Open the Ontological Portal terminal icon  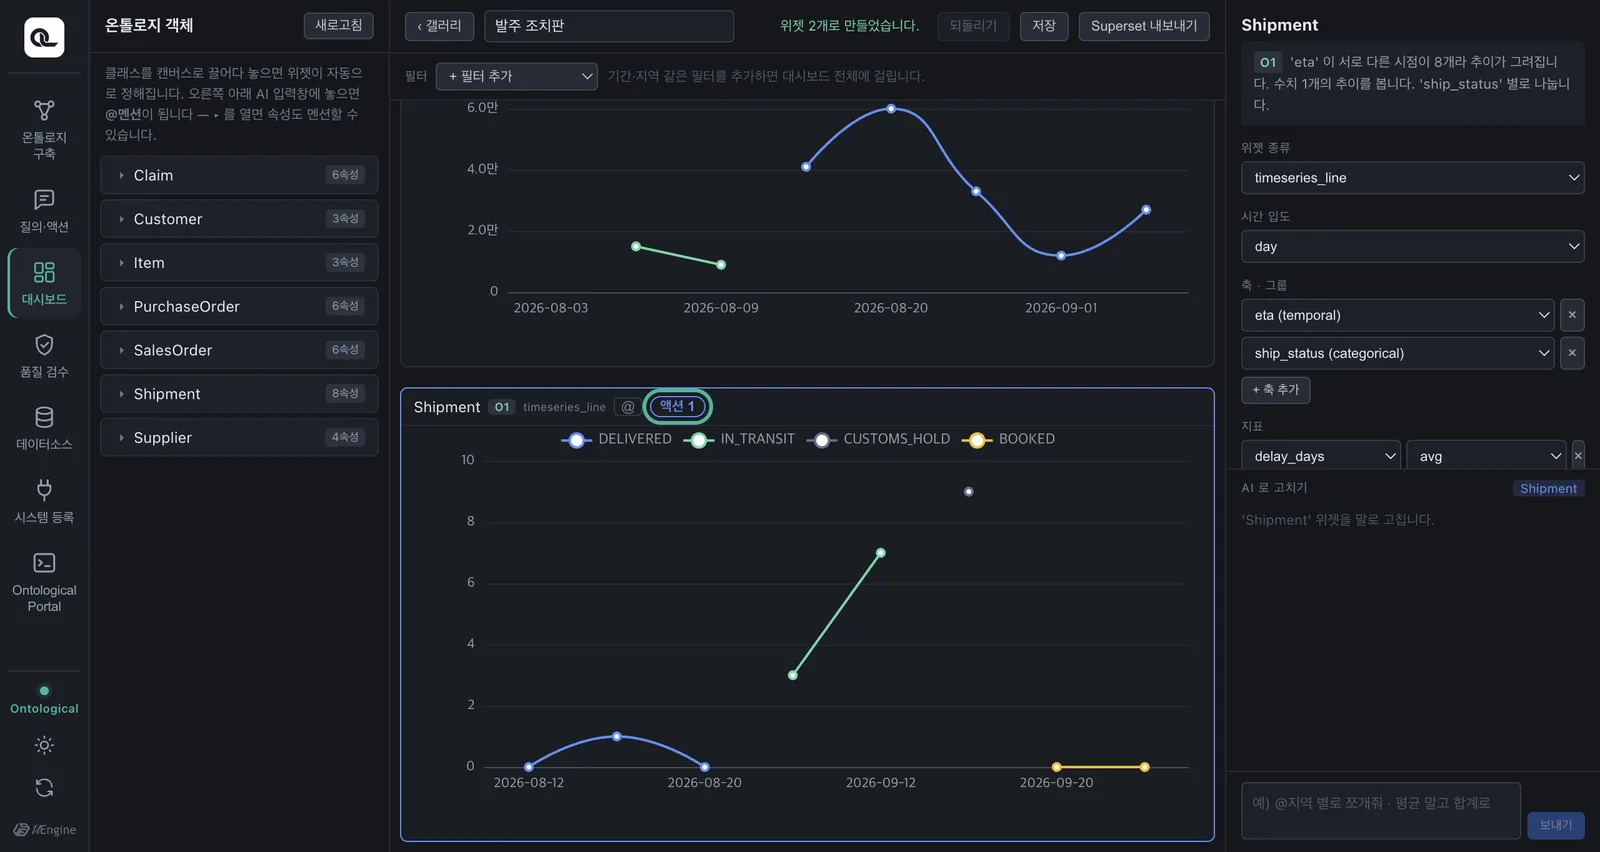click(44, 563)
